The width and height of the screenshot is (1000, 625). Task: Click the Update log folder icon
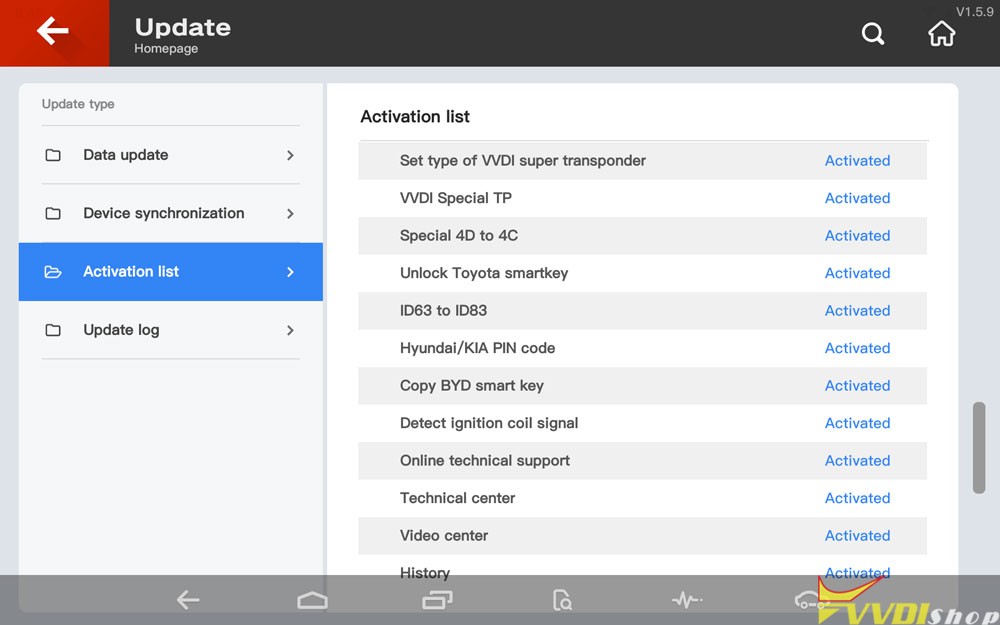tap(53, 330)
